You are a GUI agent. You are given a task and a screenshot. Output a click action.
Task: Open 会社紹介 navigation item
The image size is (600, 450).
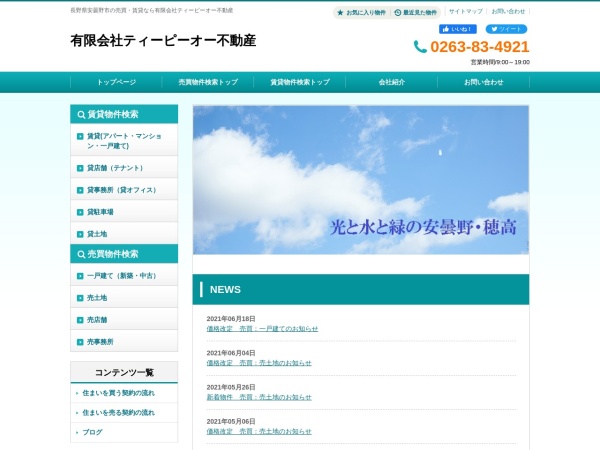(x=392, y=82)
